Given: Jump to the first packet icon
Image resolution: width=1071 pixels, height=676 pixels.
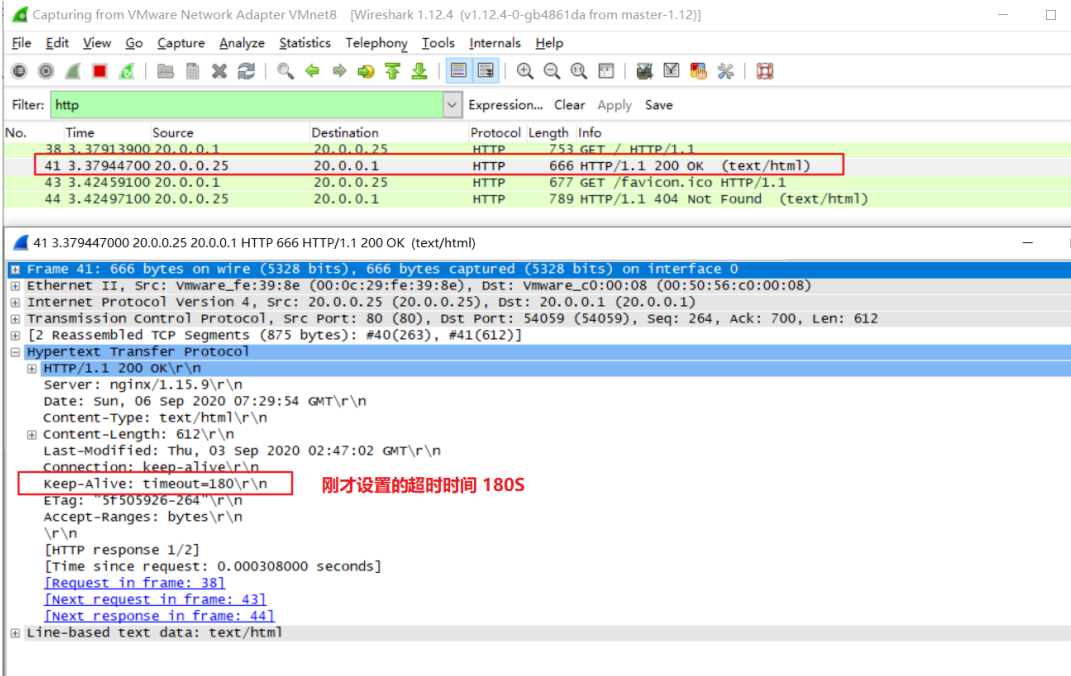Looking at the screenshot, I should (393, 71).
